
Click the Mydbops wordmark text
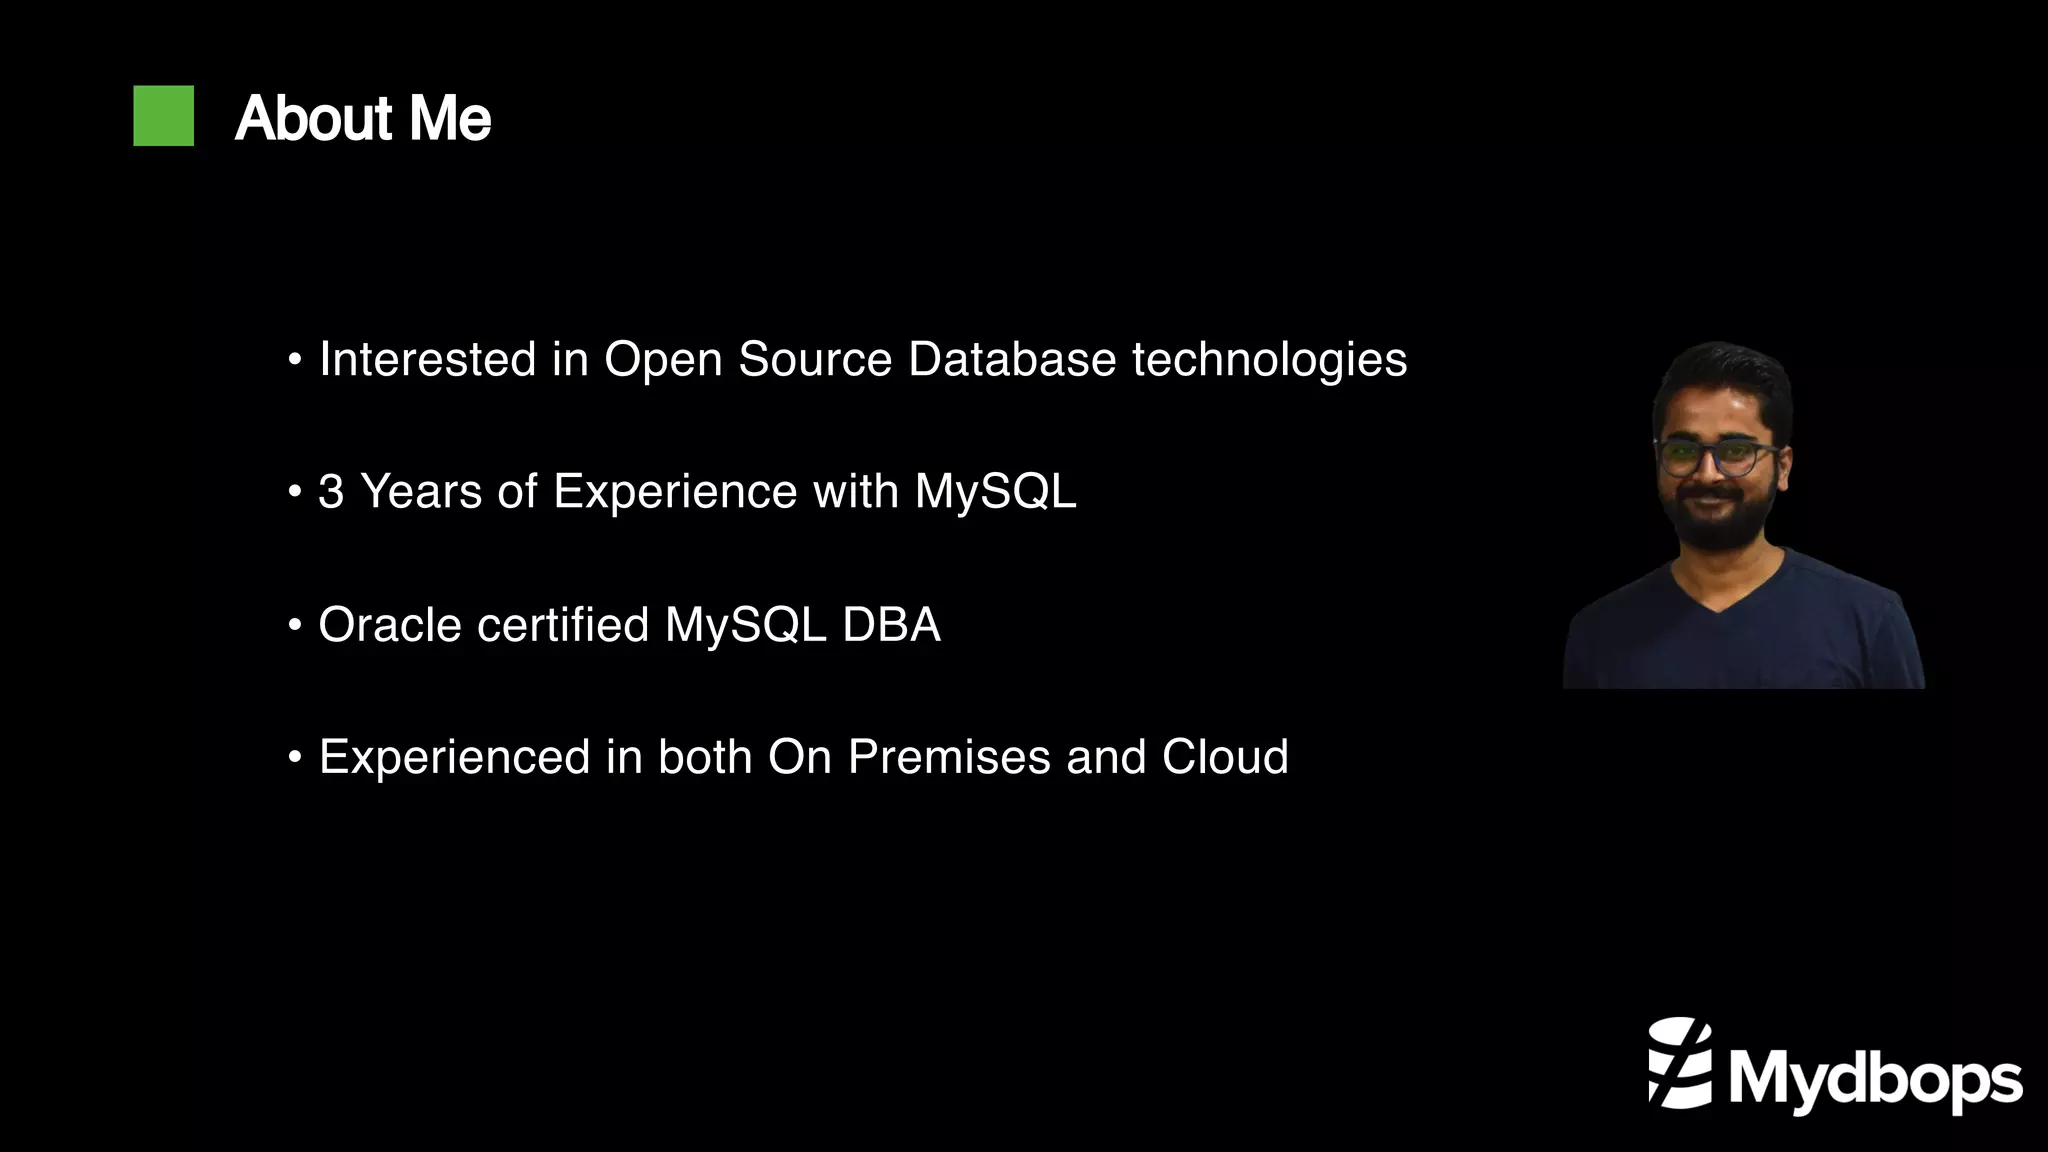pyautogui.click(x=1875, y=1079)
